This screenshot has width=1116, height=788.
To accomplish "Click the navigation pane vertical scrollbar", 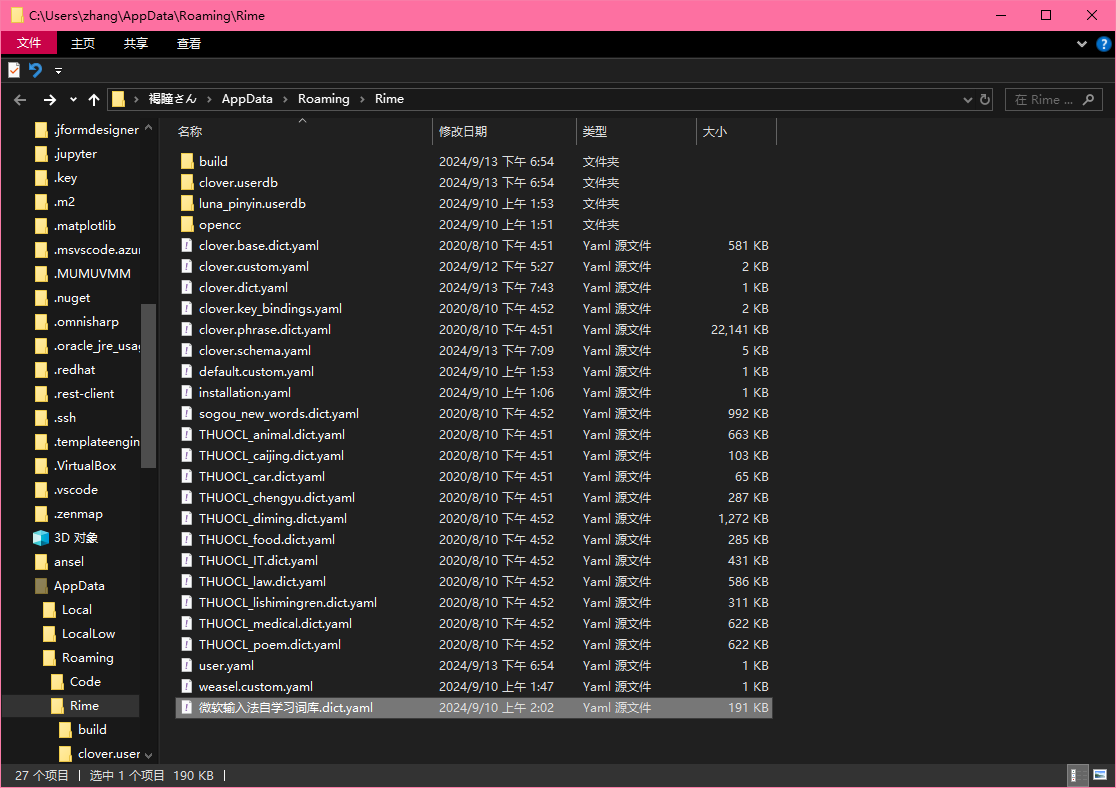I will tap(148, 385).
